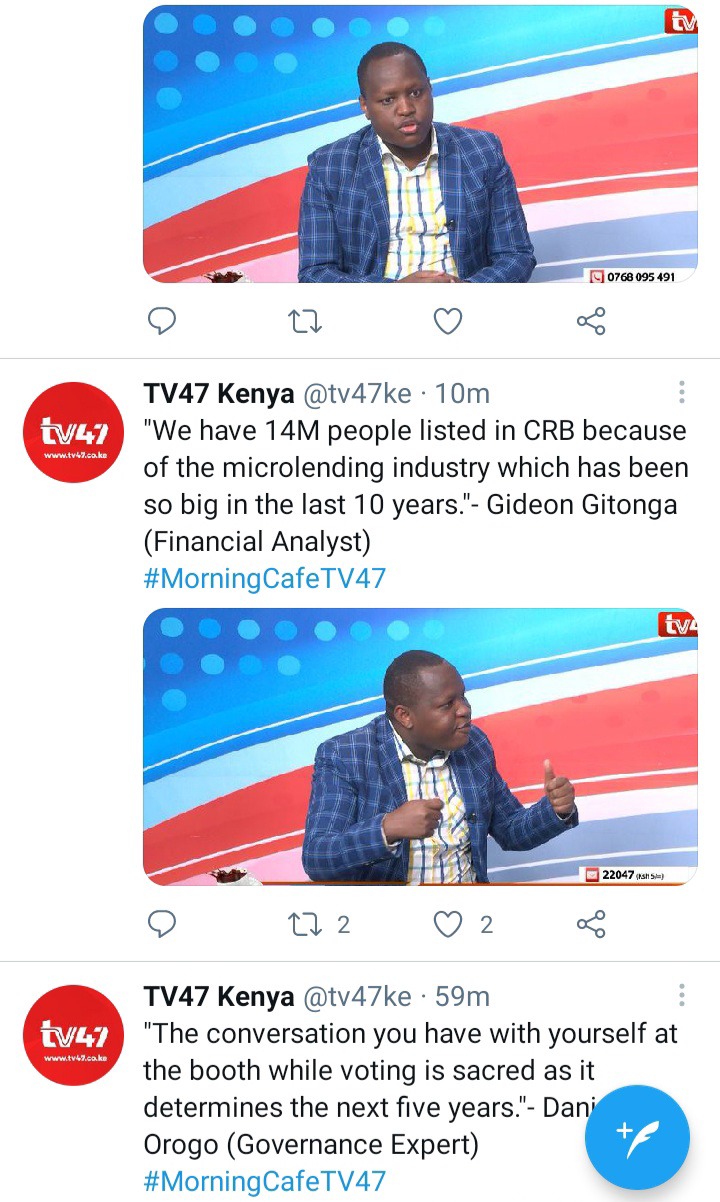Viewport: 720px width, 1202px height.
Task: Open TV47 avatar on the 59m tweet
Action: point(72,1035)
